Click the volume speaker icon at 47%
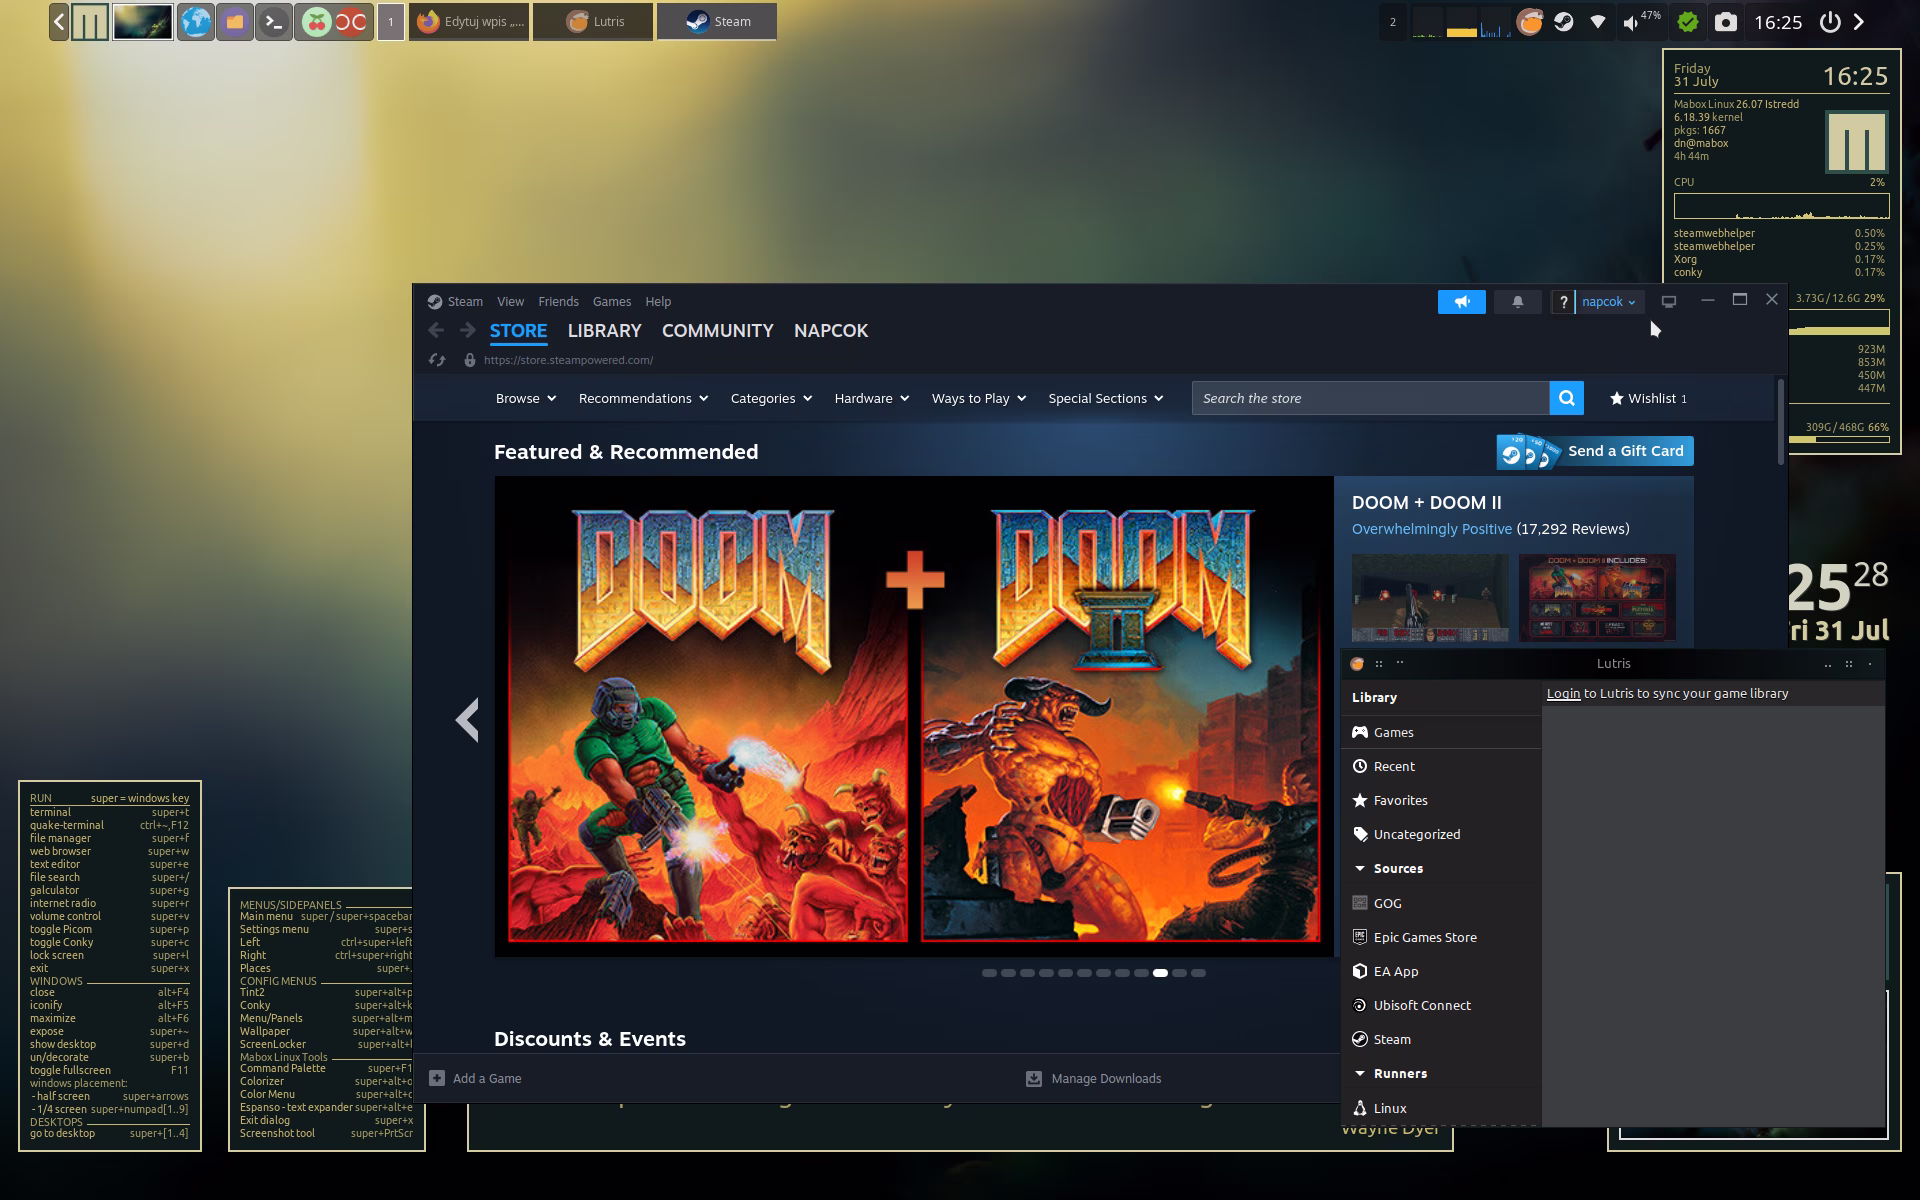1920x1200 pixels. pyautogui.click(x=1631, y=23)
